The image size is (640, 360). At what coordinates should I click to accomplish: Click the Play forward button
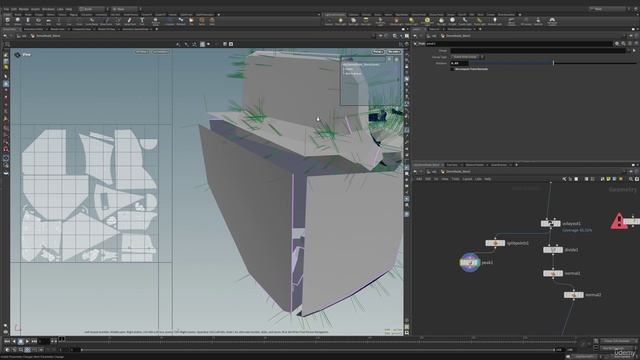[x=27, y=341]
